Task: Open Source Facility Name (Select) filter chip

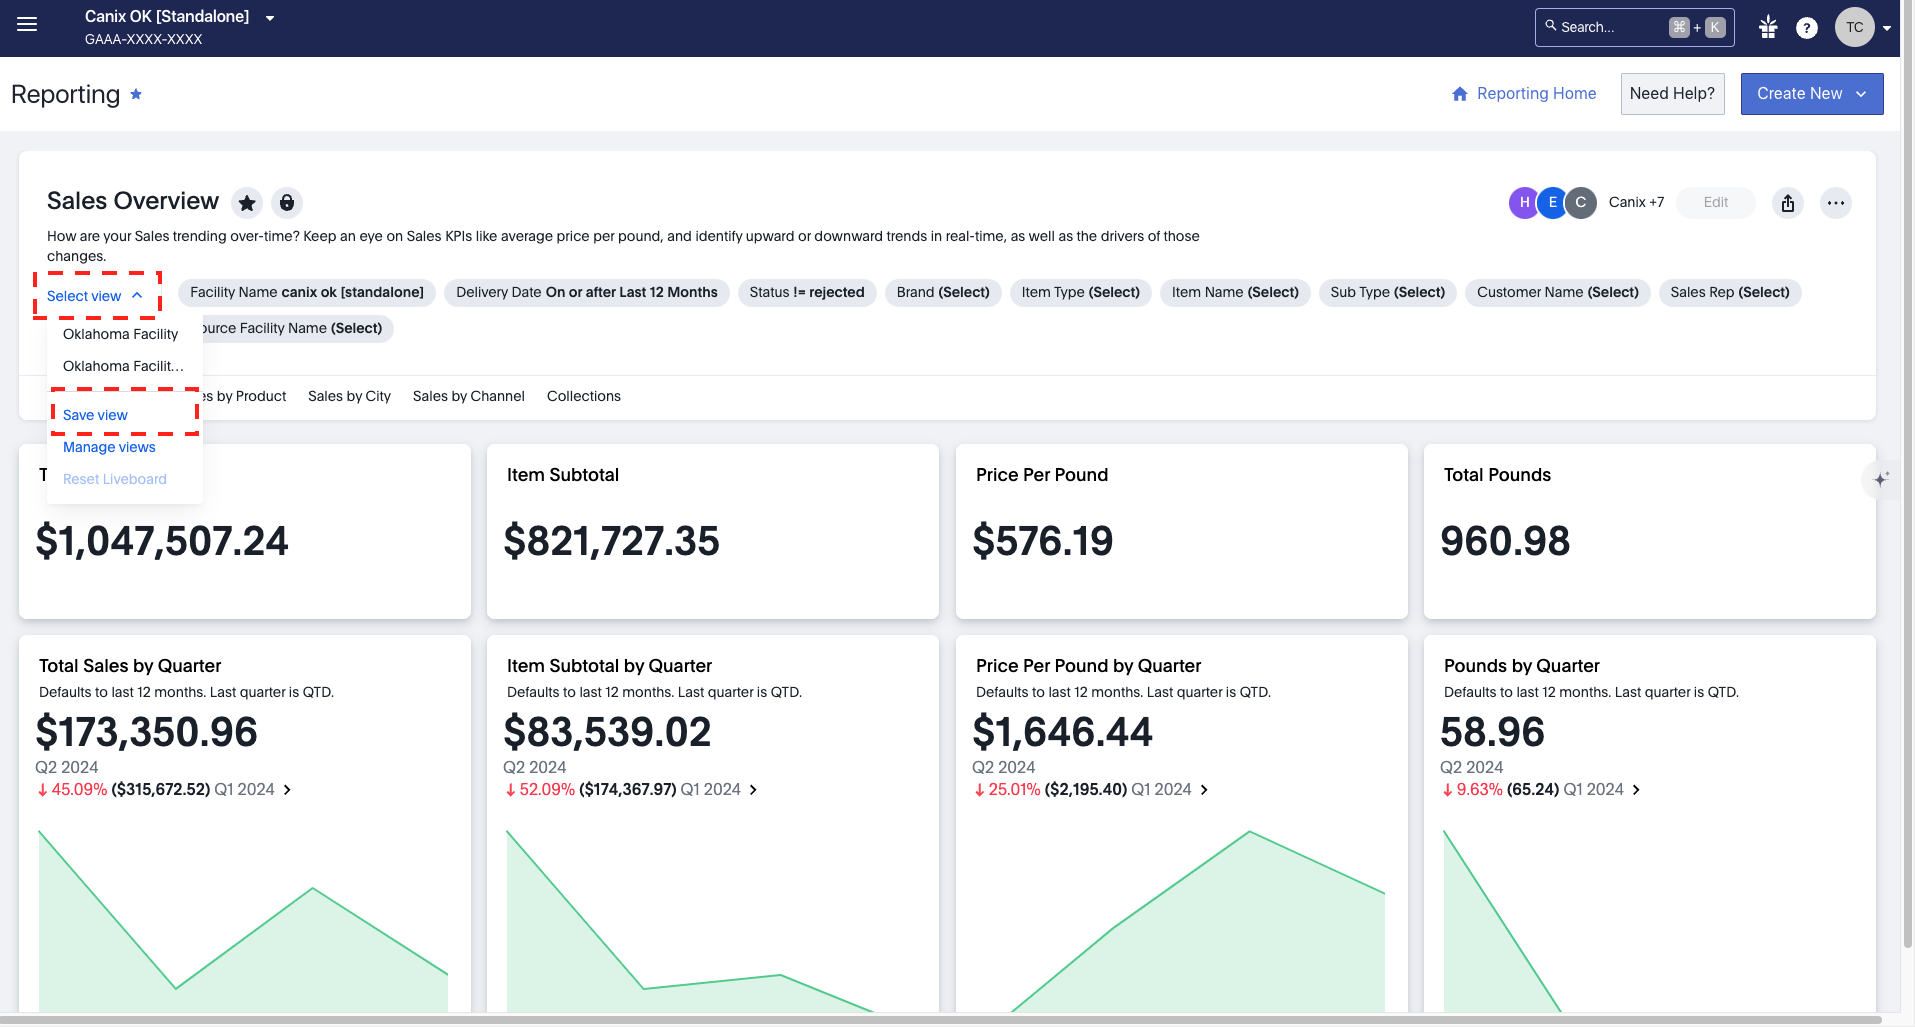Action: [298, 328]
